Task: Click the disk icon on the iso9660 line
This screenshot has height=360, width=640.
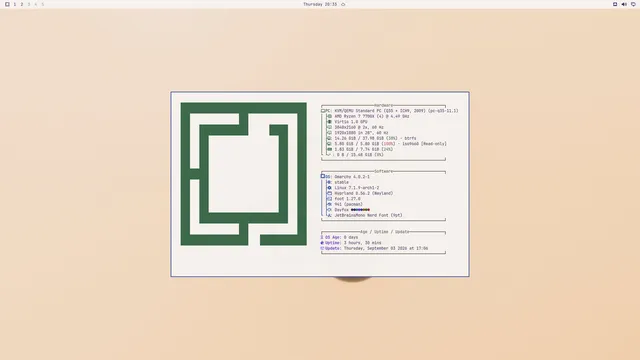Action: click(x=329, y=144)
